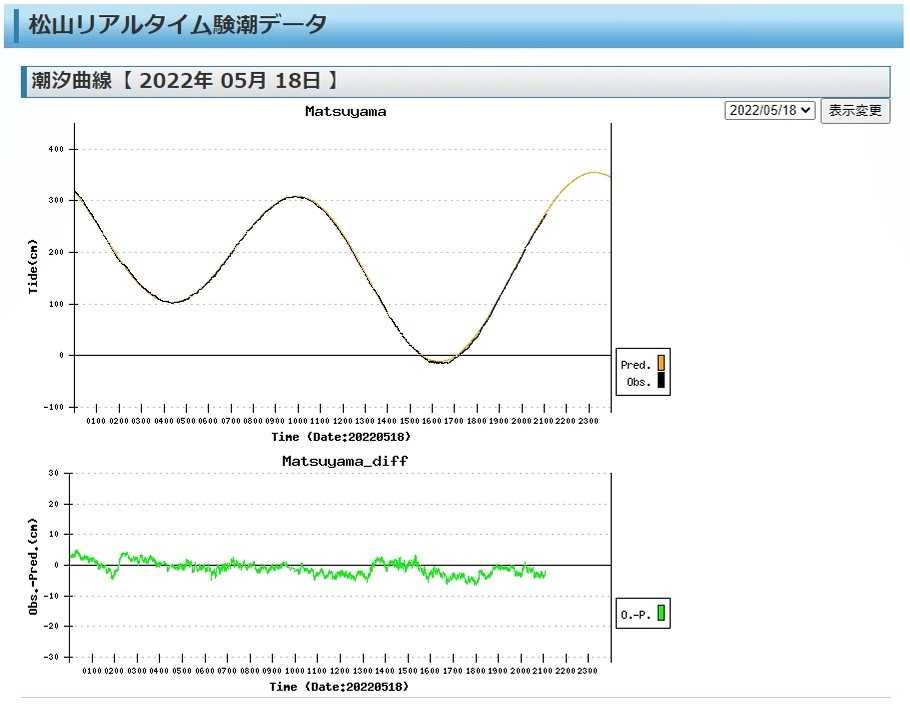Image resolution: width=910 pixels, height=706 pixels.
Task: Click the black Obs. legend swatch
Action: (660, 381)
